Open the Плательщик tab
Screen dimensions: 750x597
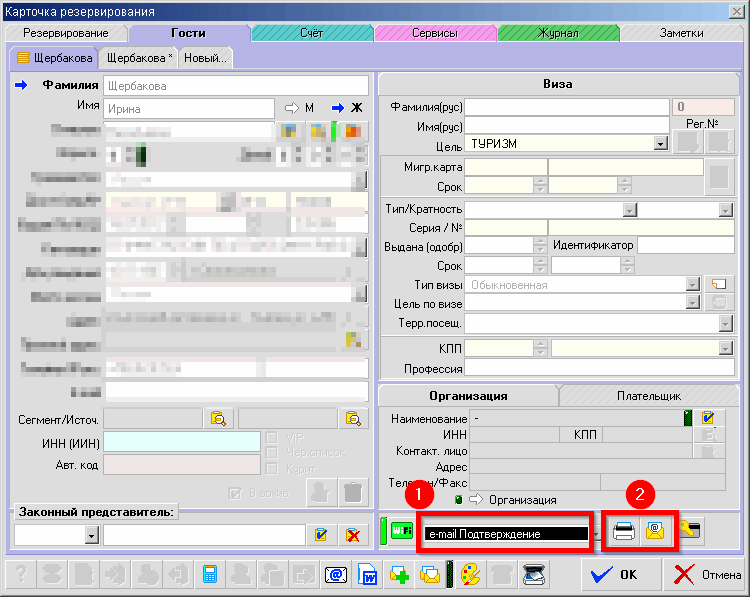(650, 396)
